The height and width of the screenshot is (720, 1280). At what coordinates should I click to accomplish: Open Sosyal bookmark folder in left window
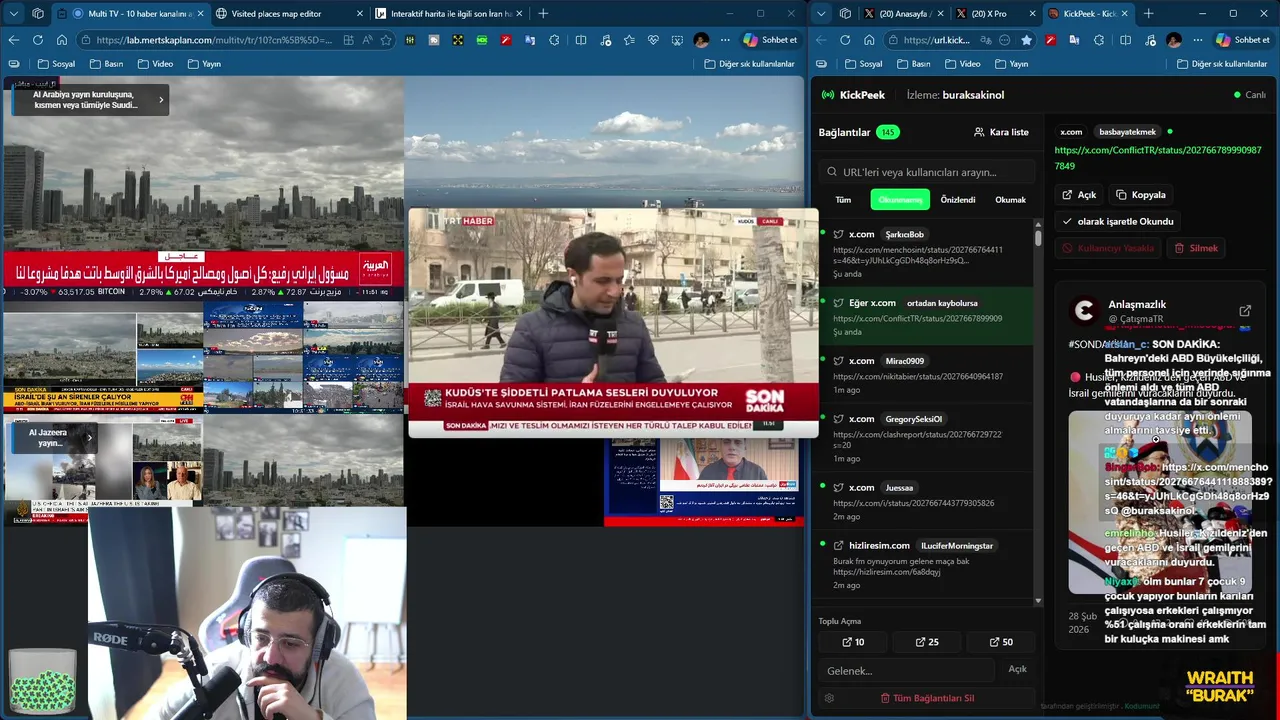56,64
